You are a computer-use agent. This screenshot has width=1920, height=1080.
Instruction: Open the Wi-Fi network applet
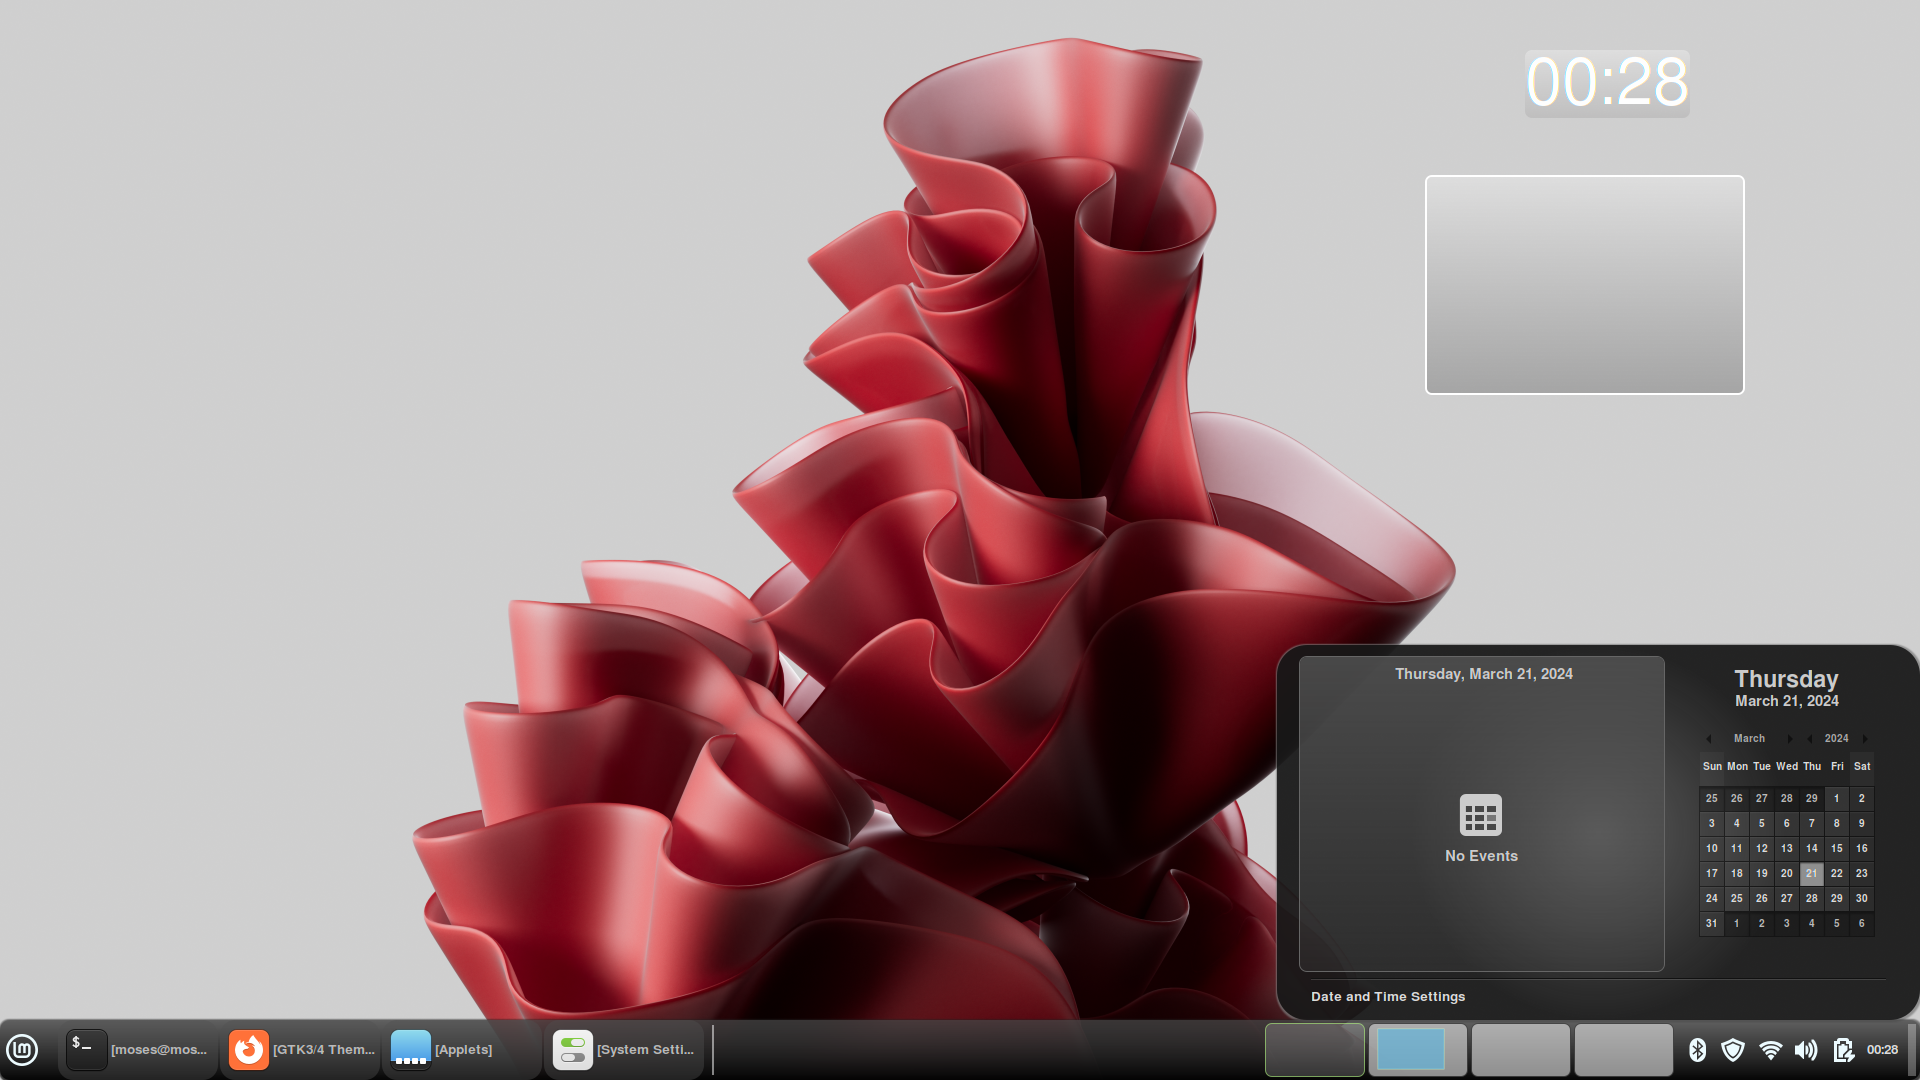pyautogui.click(x=1770, y=1050)
